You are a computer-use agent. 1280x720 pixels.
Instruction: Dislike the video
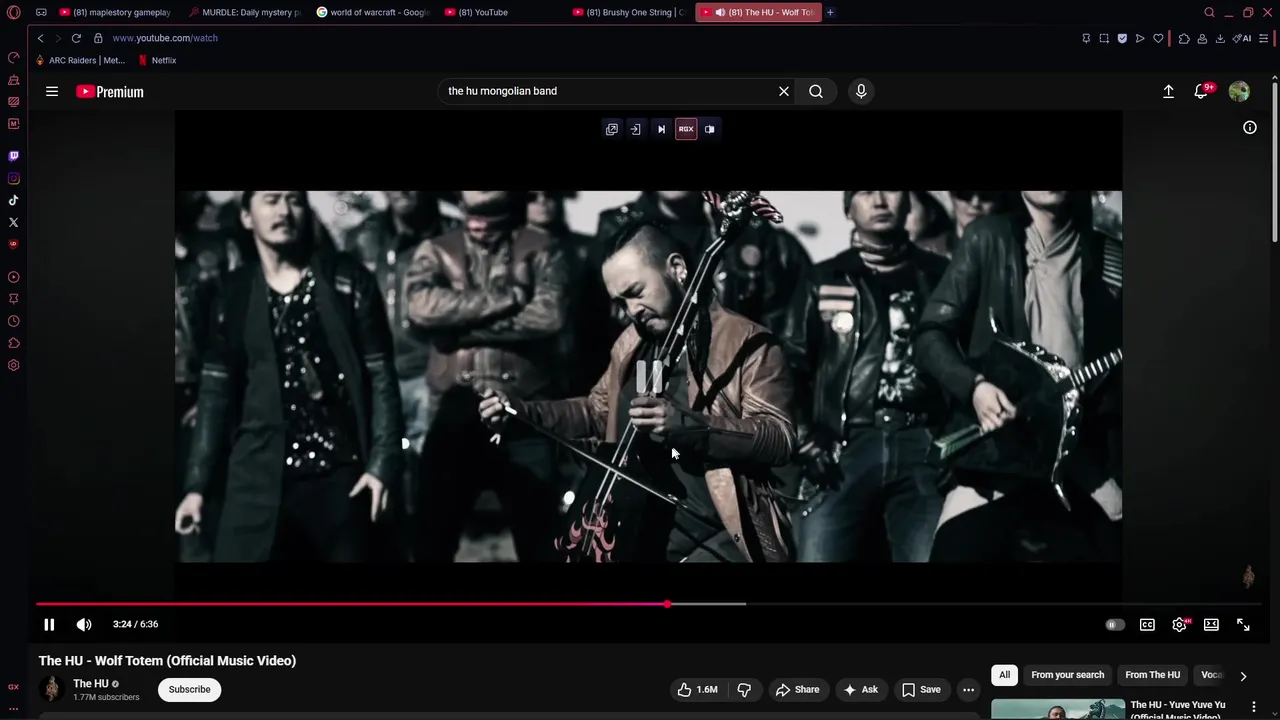point(744,689)
